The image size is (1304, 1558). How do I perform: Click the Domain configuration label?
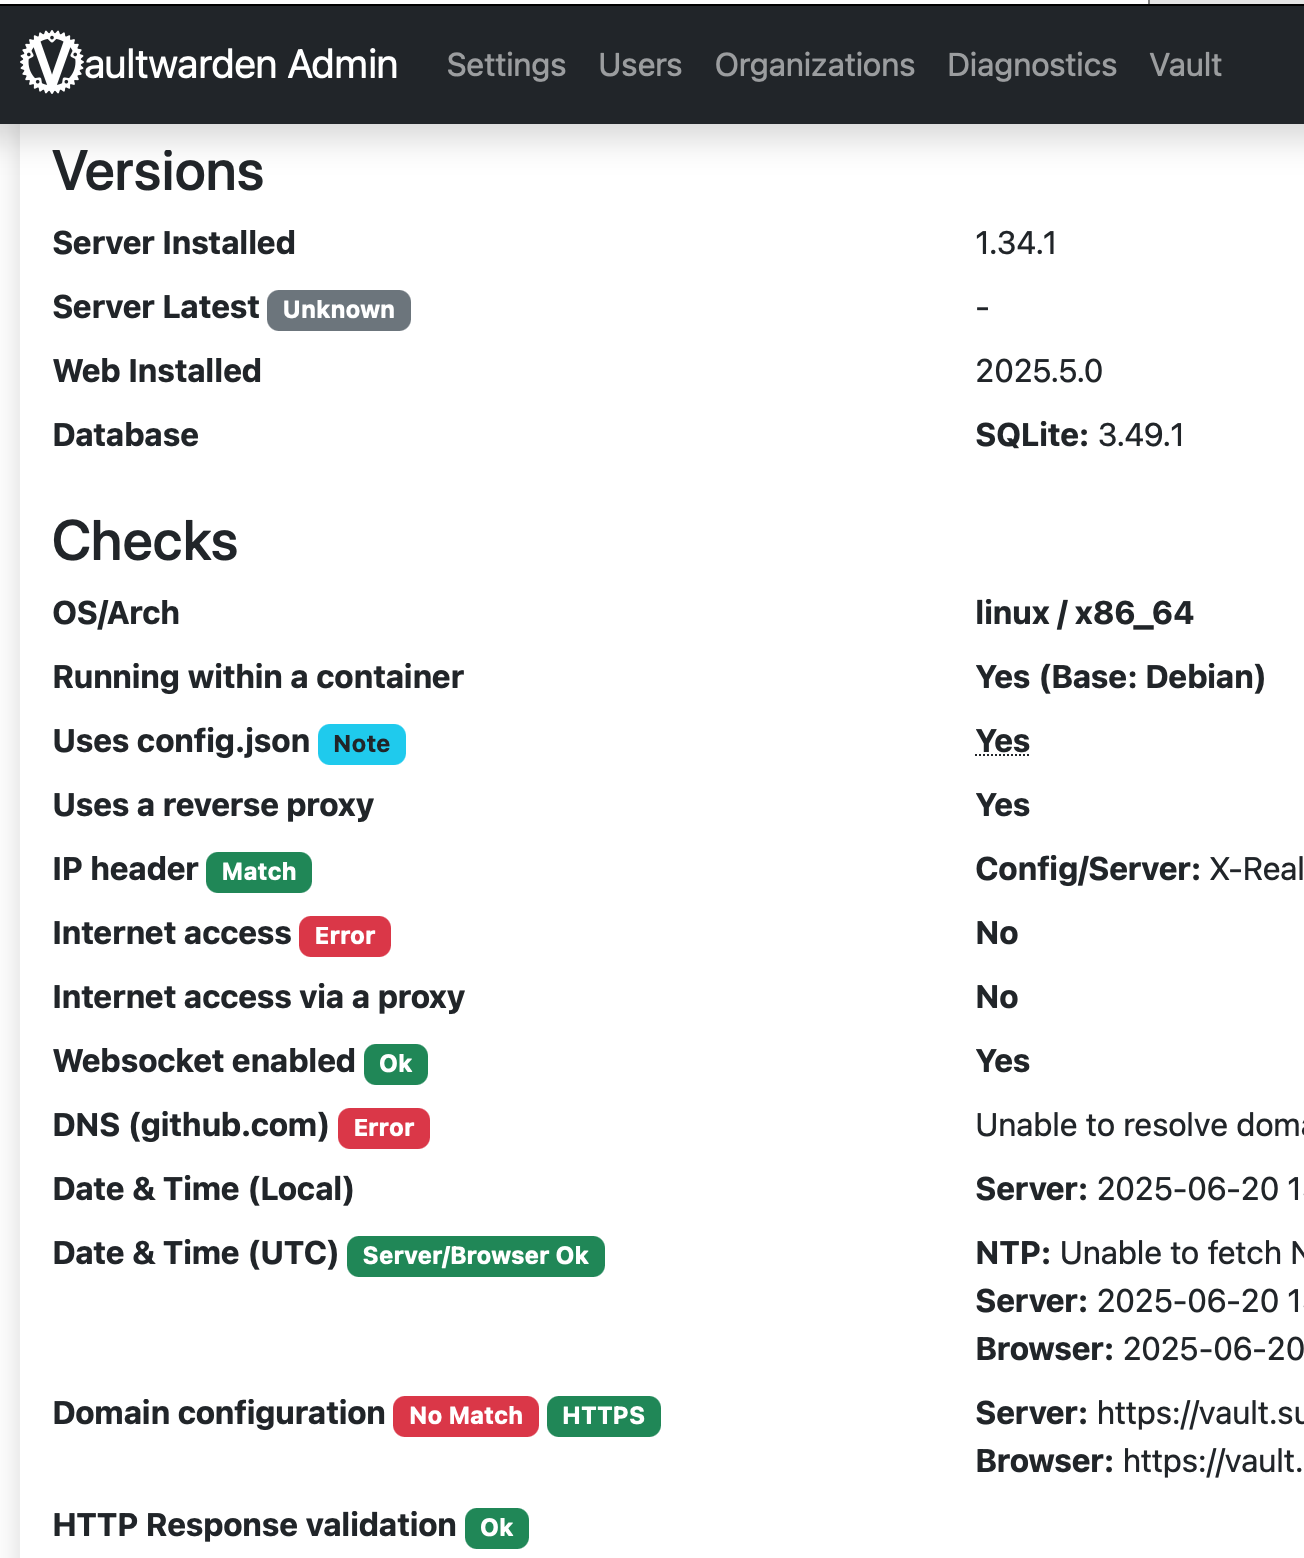[219, 1413]
